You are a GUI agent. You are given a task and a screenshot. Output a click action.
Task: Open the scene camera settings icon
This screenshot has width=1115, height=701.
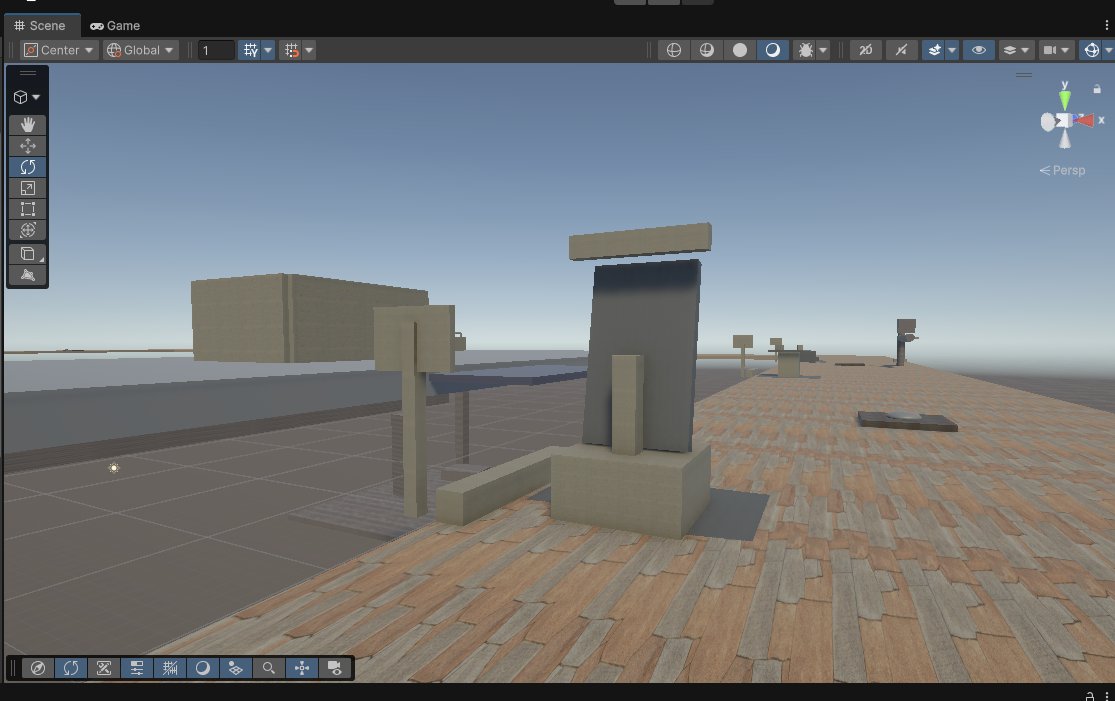tap(1050, 50)
